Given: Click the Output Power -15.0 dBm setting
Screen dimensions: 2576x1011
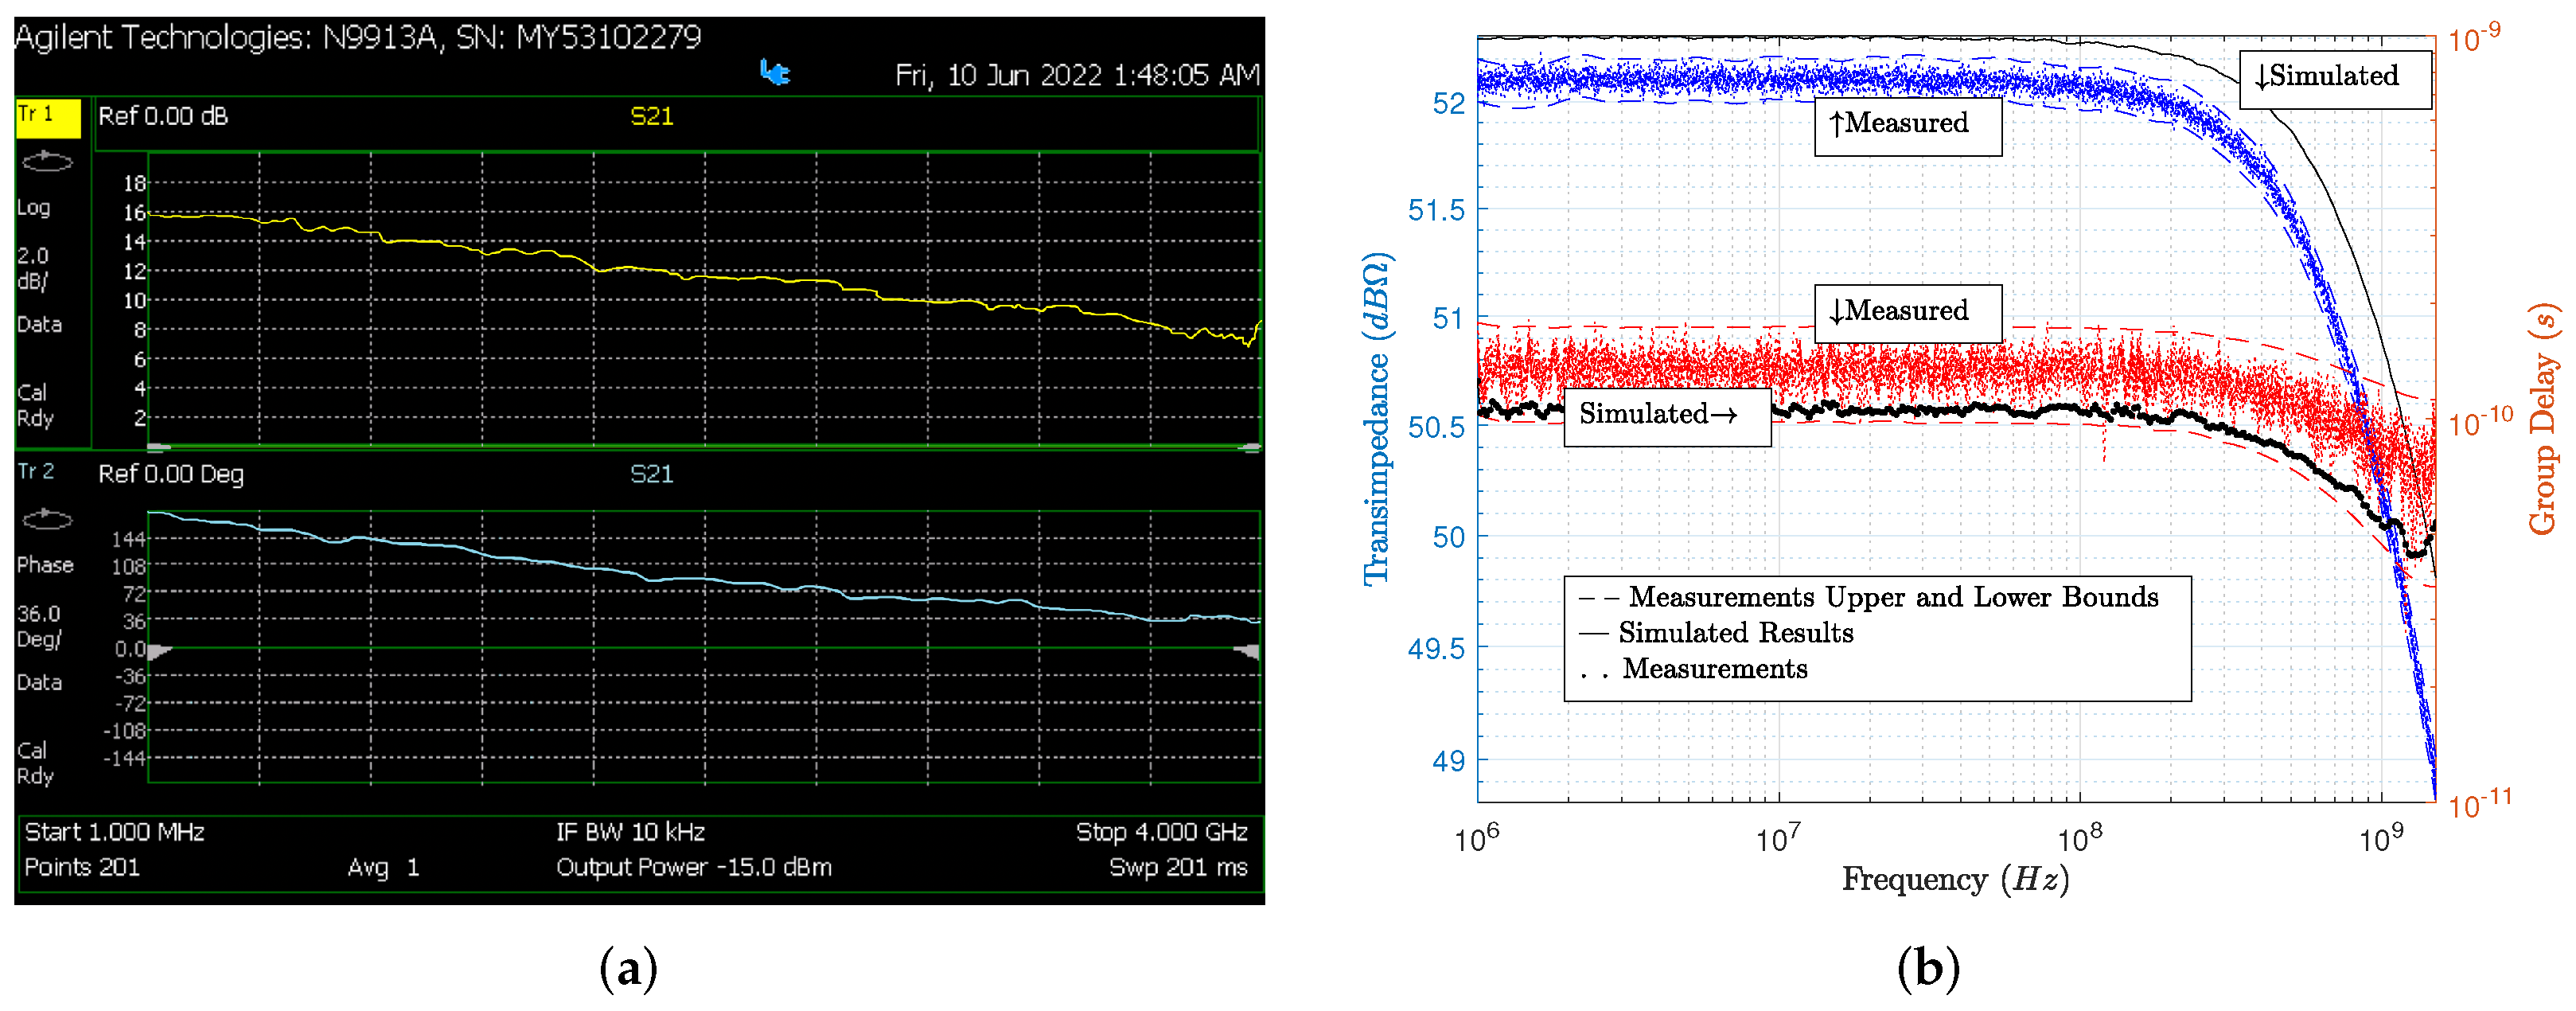Looking at the screenshot, I should click(693, 867).
